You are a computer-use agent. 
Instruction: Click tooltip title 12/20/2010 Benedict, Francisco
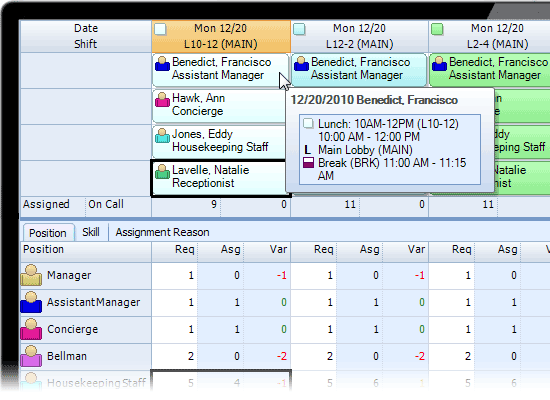[x=374, y=100]
